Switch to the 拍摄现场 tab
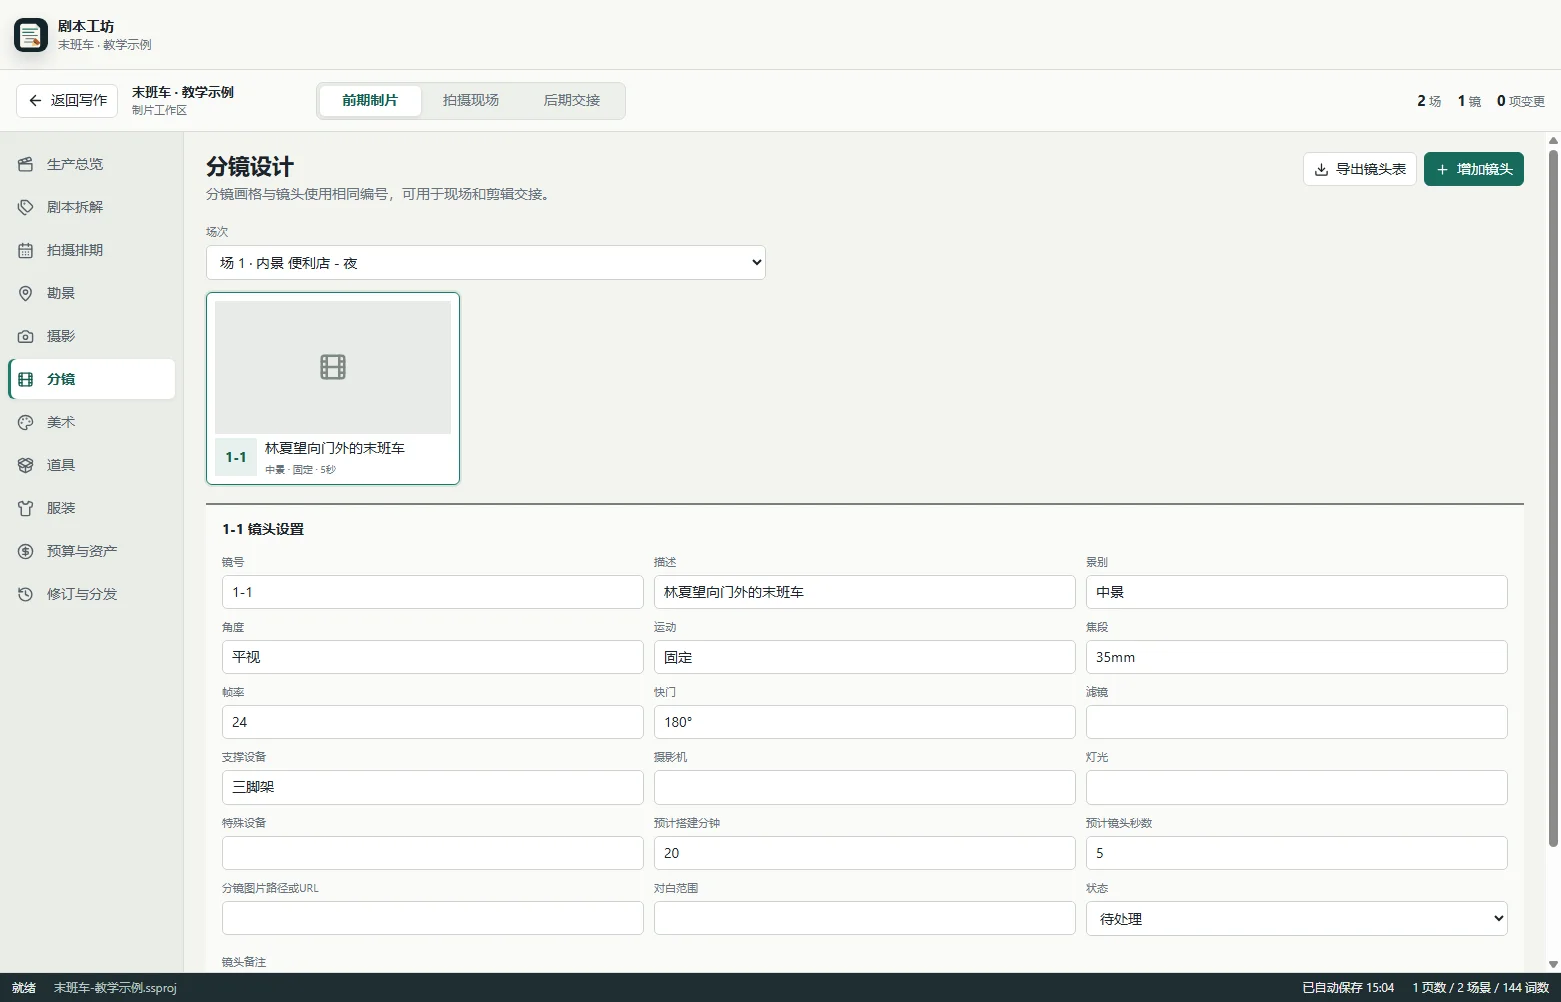This screenshot has width=1561, height=1002. click(x=471, y=100)
